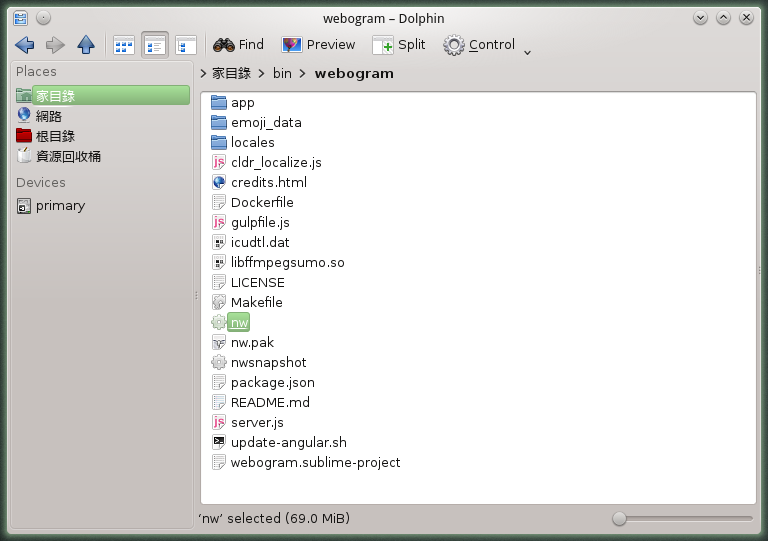Select the update-angular.sh terminal icon
Screen dimensions: 768x541
[218, 442]
